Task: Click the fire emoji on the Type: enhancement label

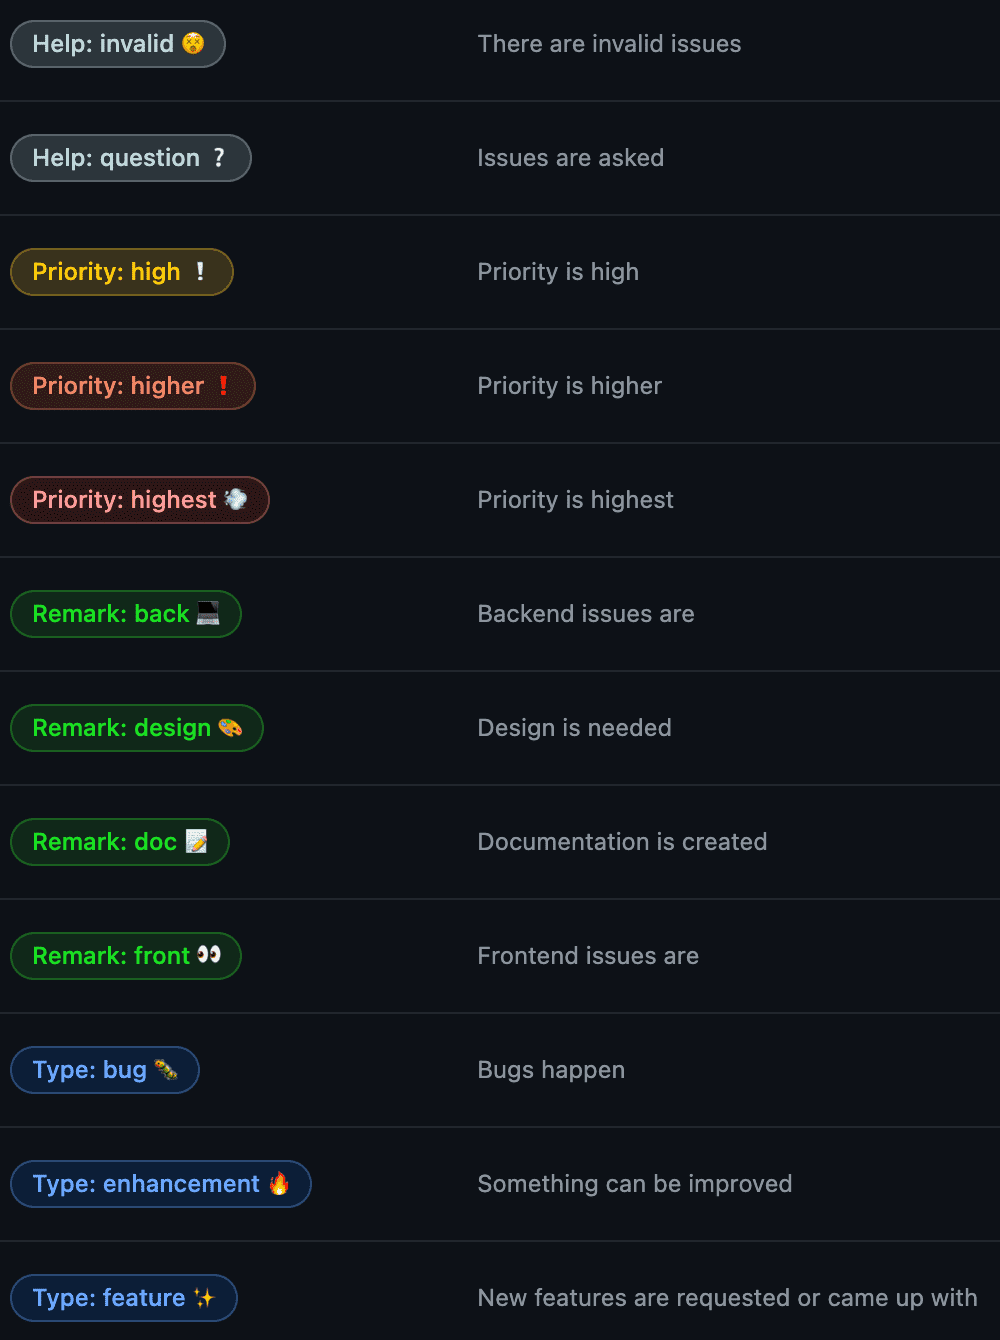Action: (279, 1184)
